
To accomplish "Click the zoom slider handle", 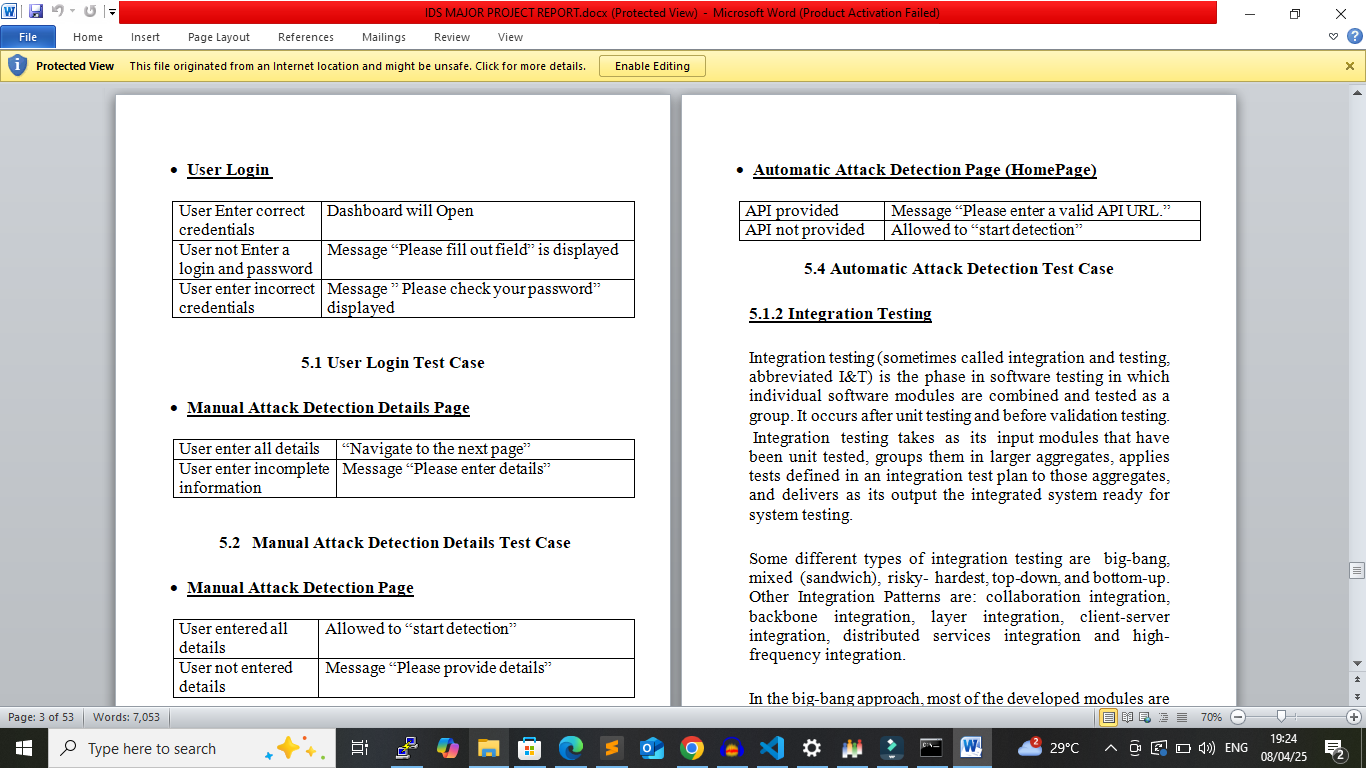I will tap(1281, 717).
